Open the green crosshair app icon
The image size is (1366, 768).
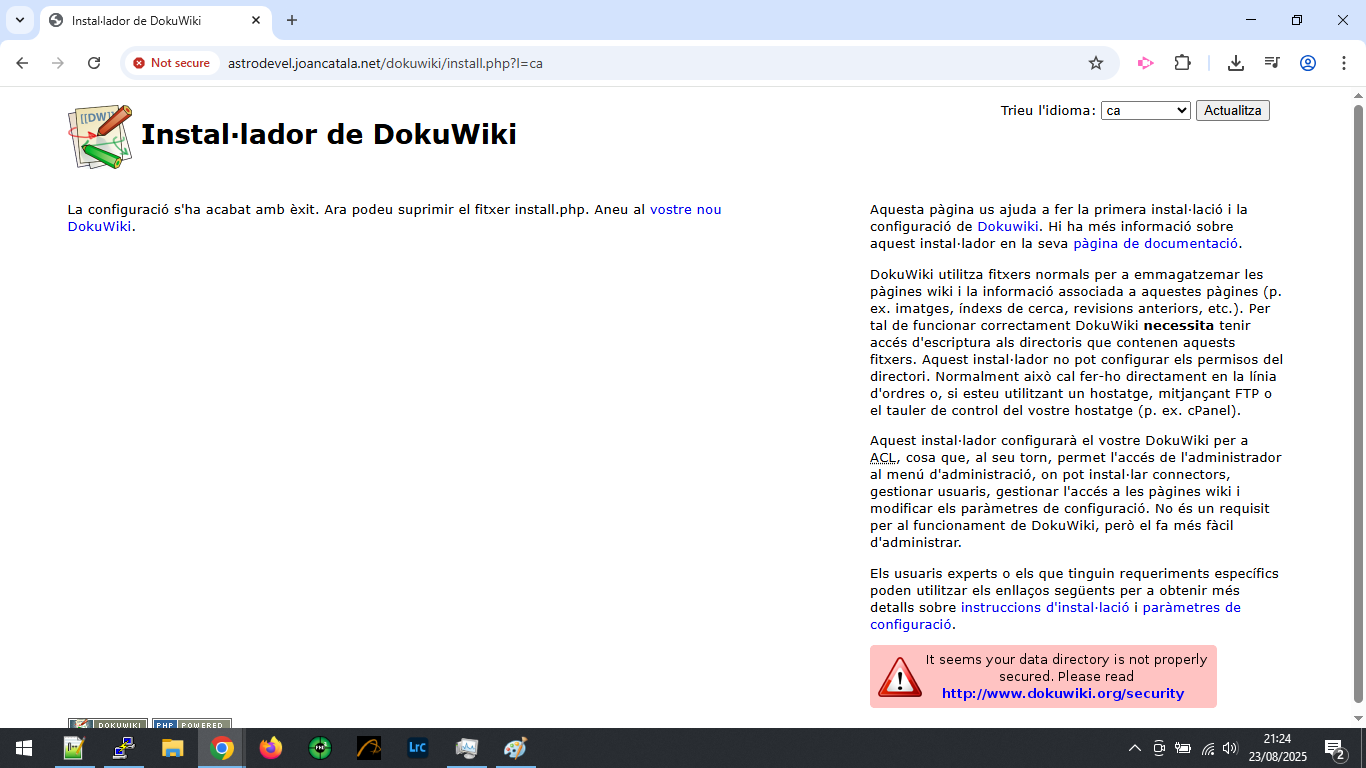[320, 748]
